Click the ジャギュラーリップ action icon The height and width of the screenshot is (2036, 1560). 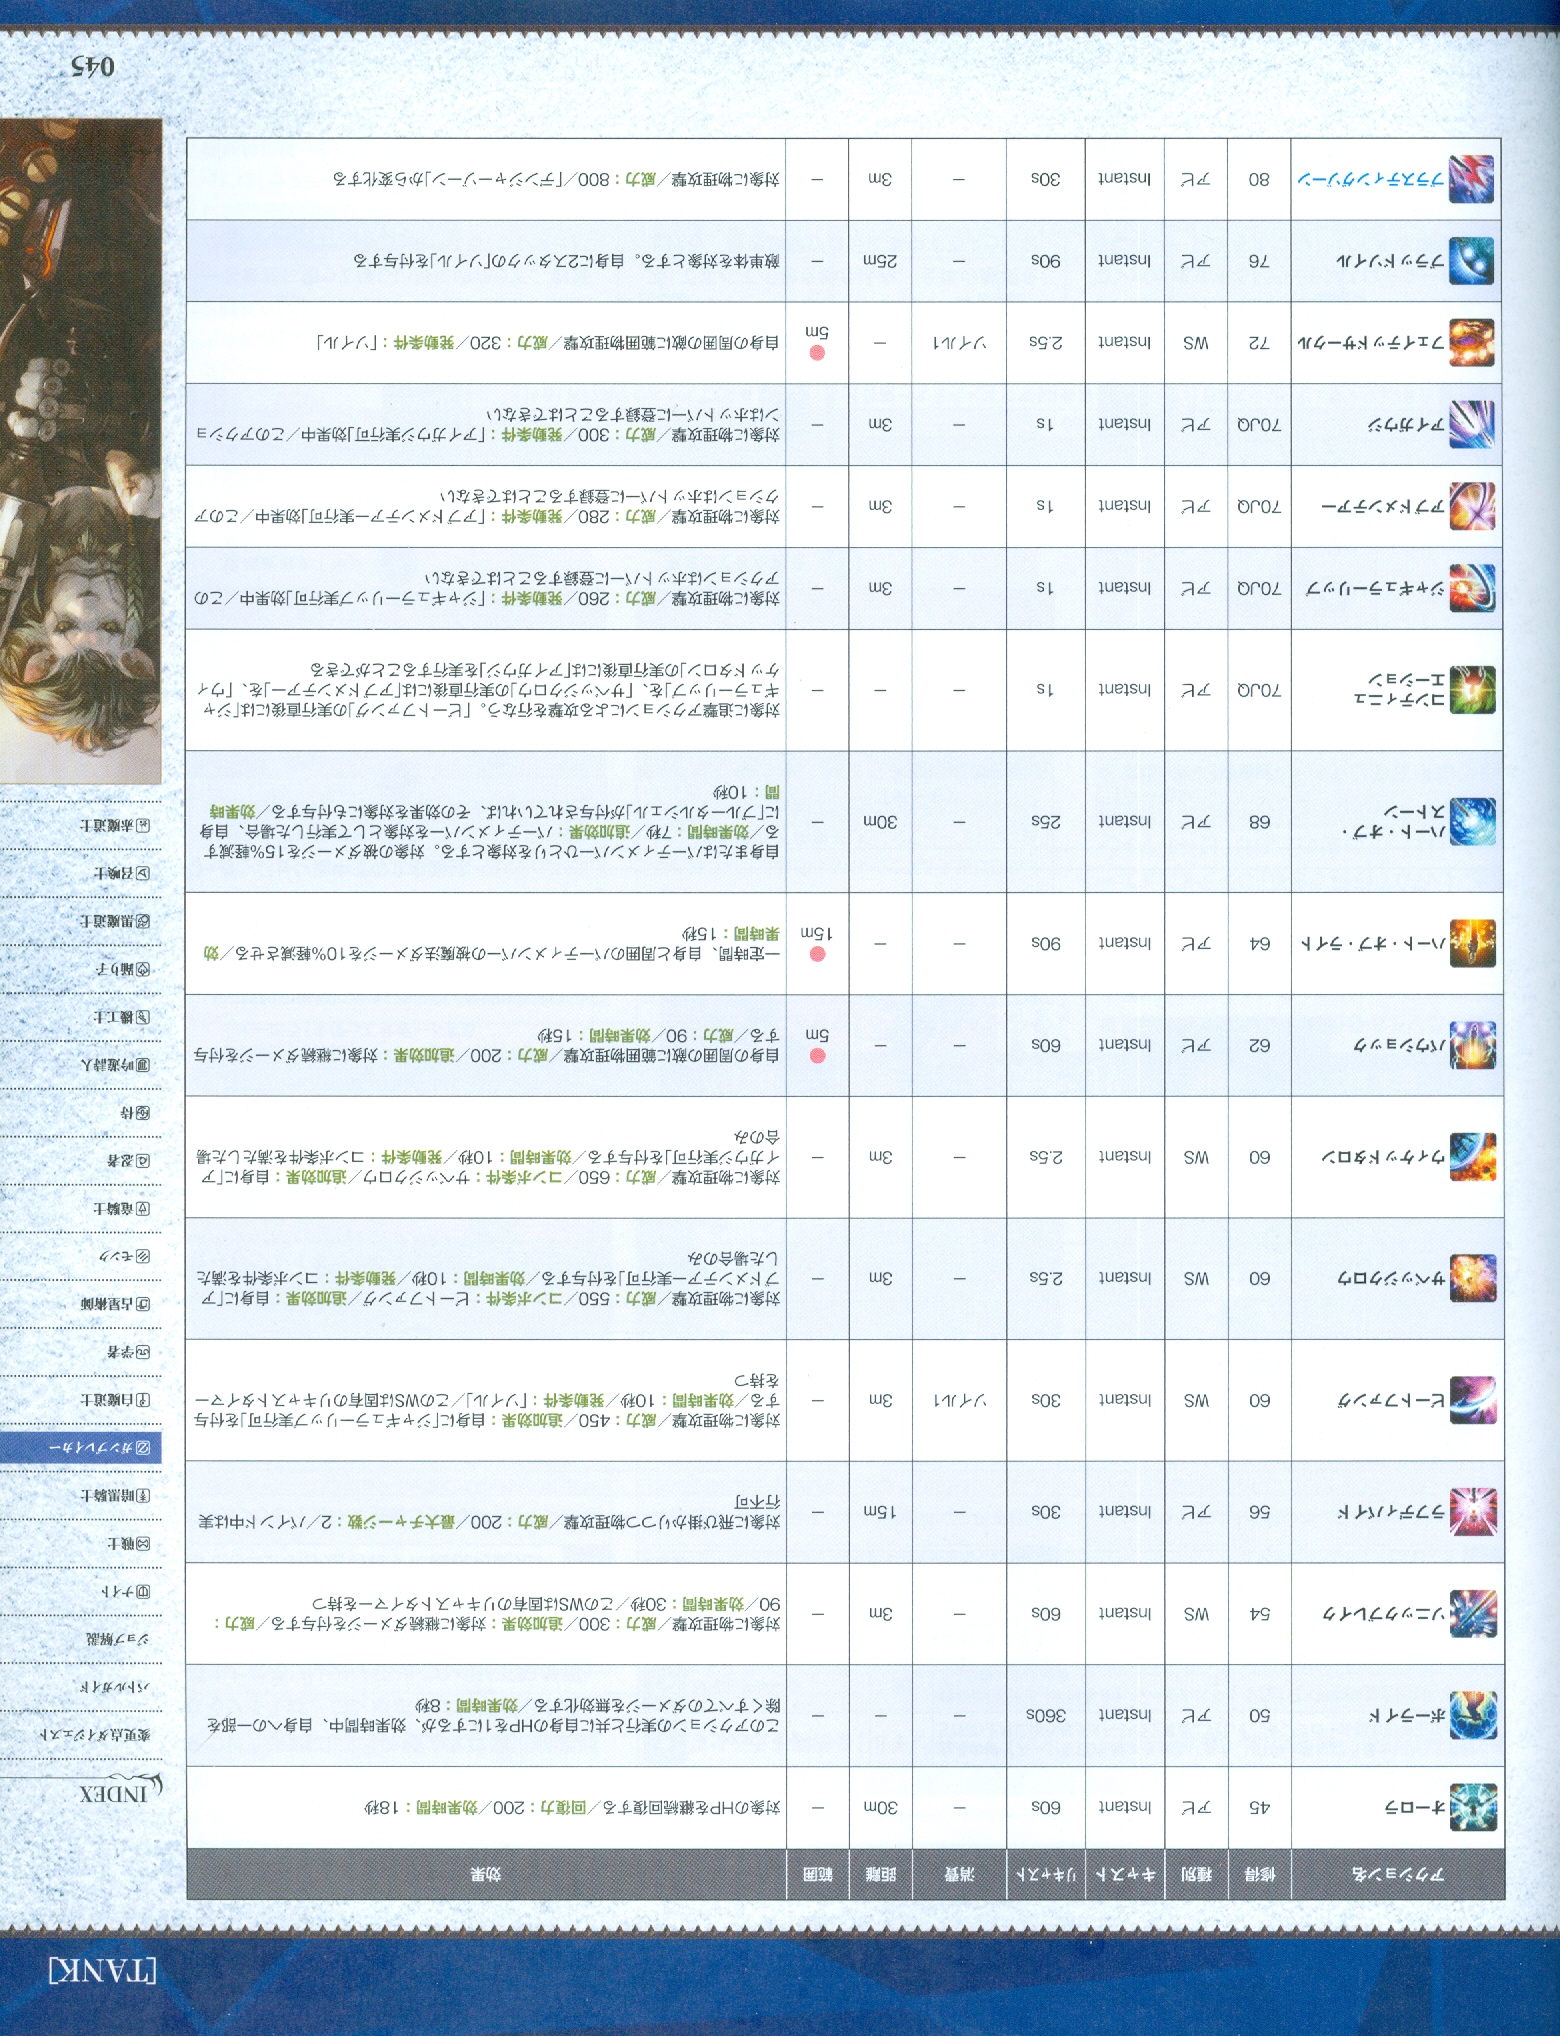(x=1473, y=588)
